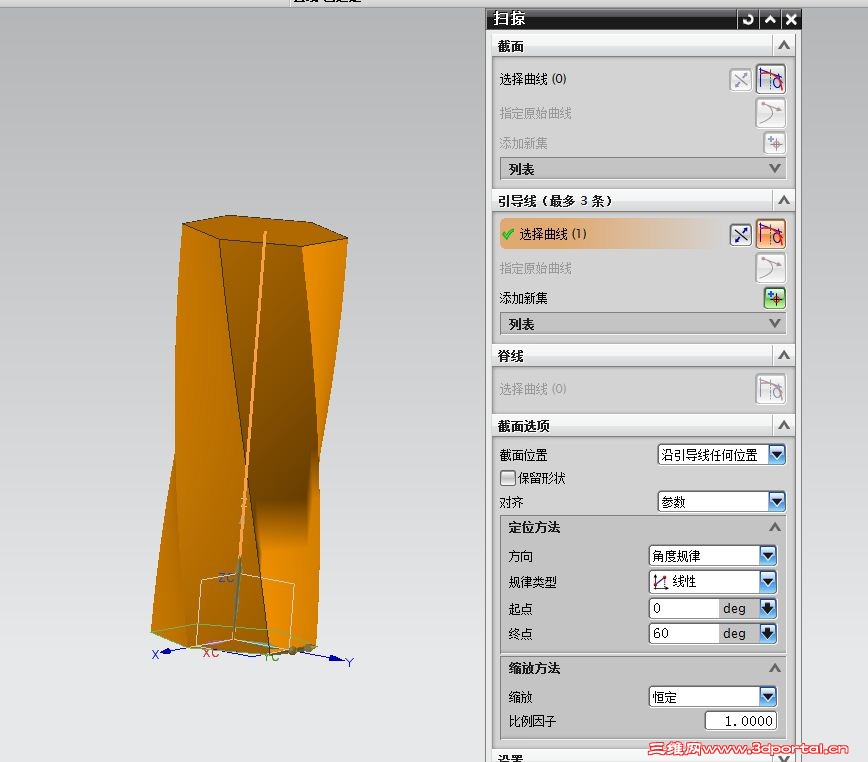The height and width of the screenshot is (762, 868).
Task: Open the 缩放 dropdown showing 恒定
Action: [768, 697]
